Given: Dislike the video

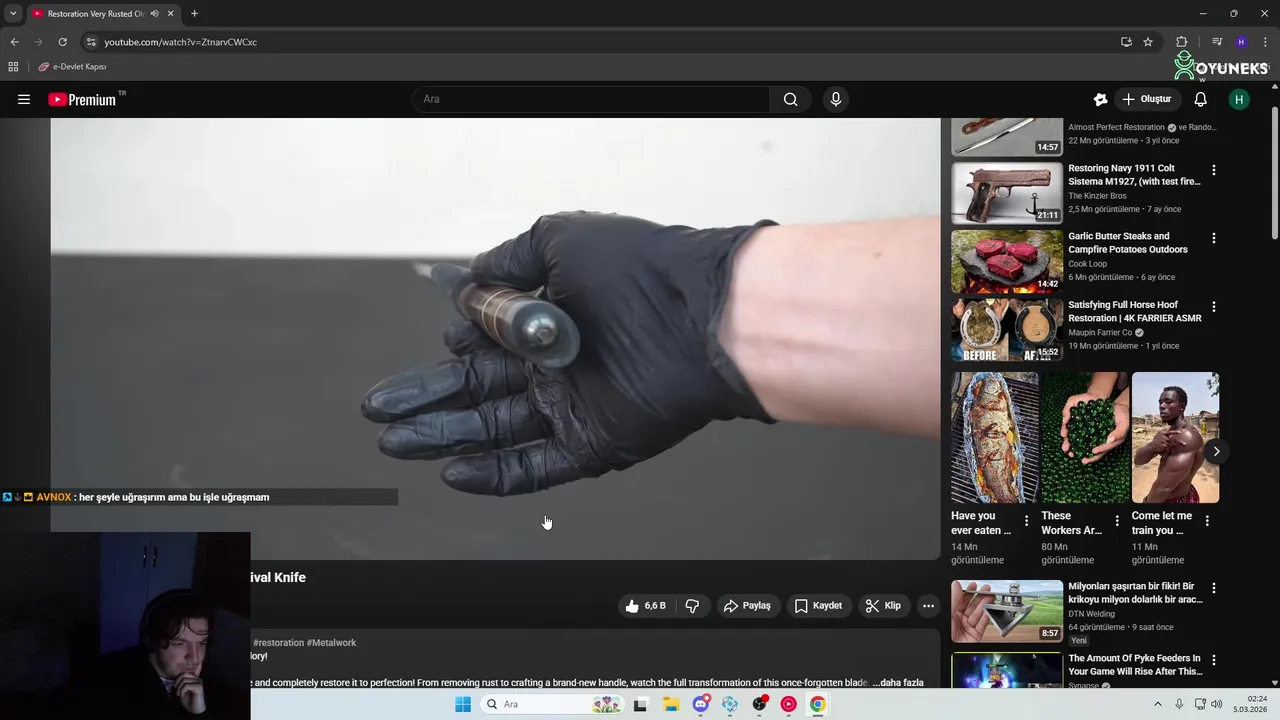Looking at the screenshot, I should 692,606.
